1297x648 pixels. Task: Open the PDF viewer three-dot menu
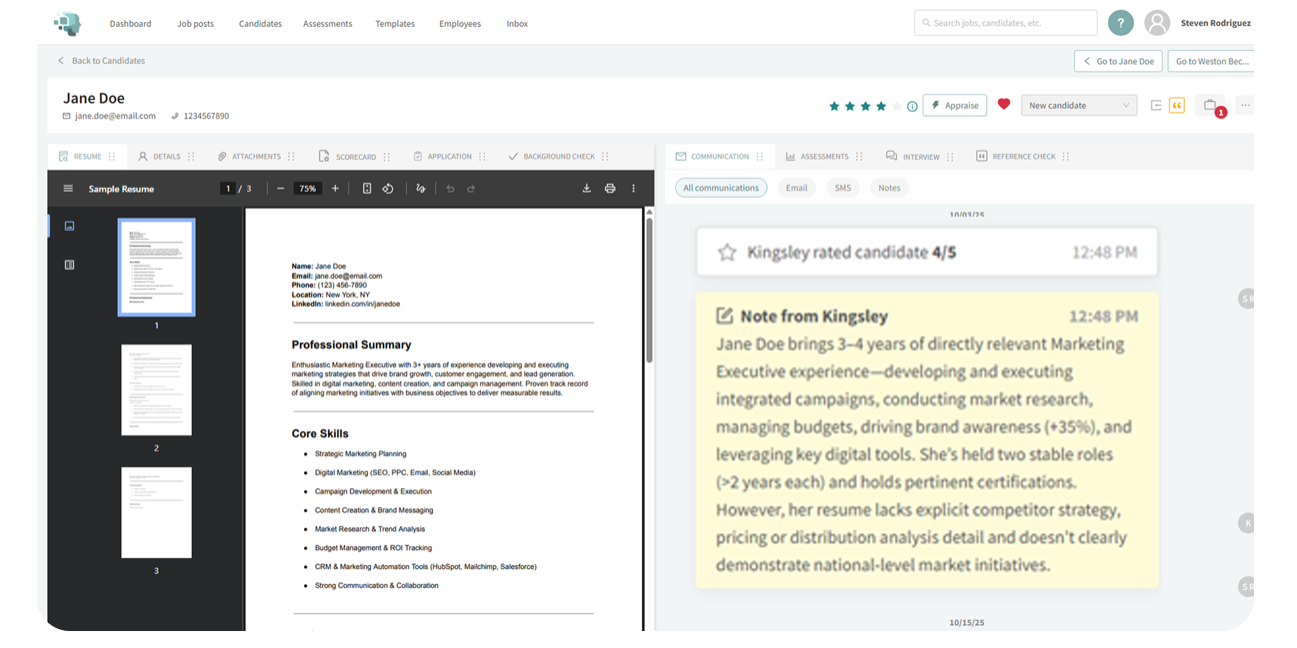click(x=633, y=188)
